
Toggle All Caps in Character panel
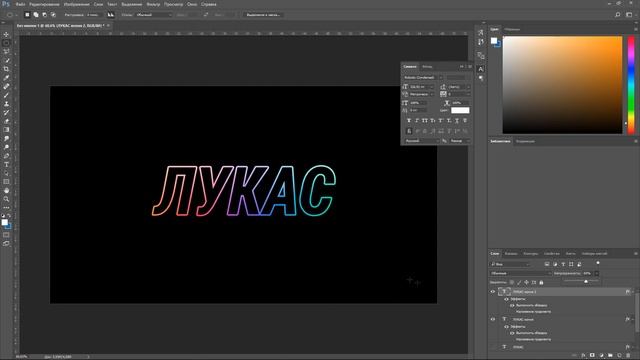(x=425, y=121)
